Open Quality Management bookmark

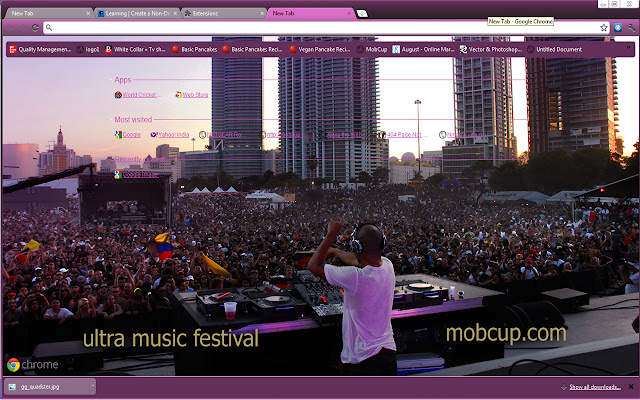pos(40,49)
